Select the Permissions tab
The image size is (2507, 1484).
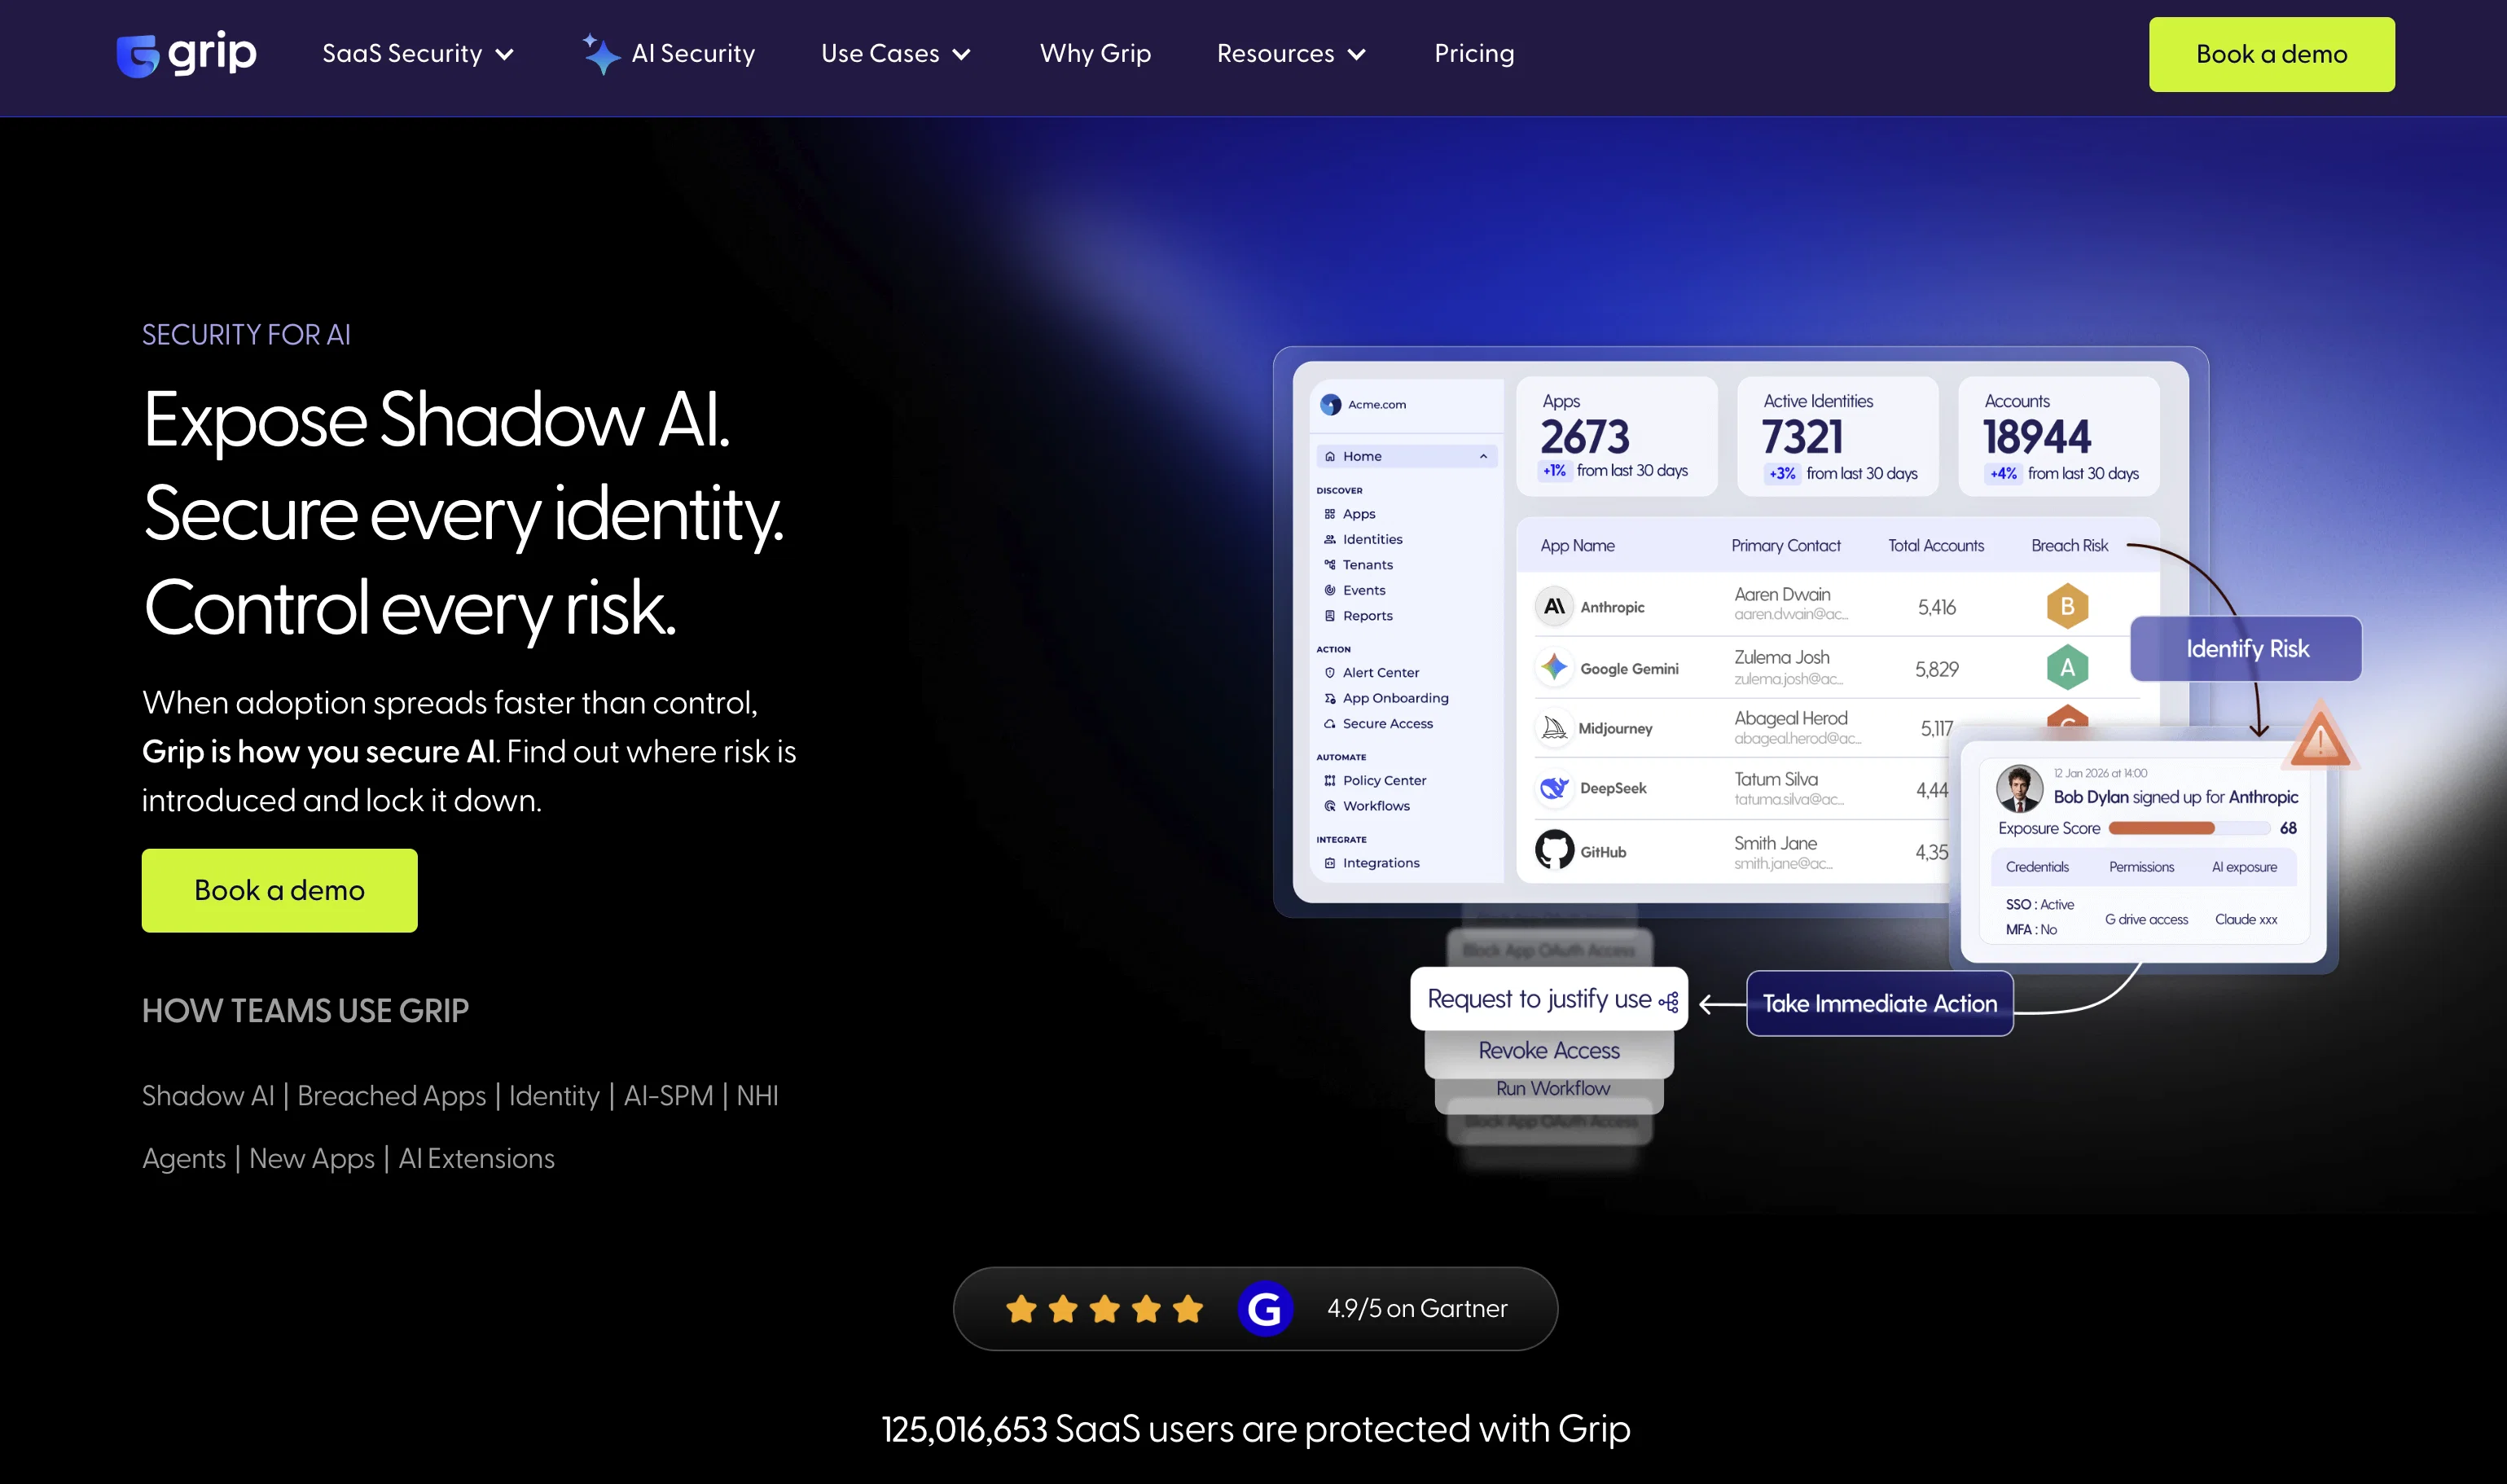pos(2141,867)
